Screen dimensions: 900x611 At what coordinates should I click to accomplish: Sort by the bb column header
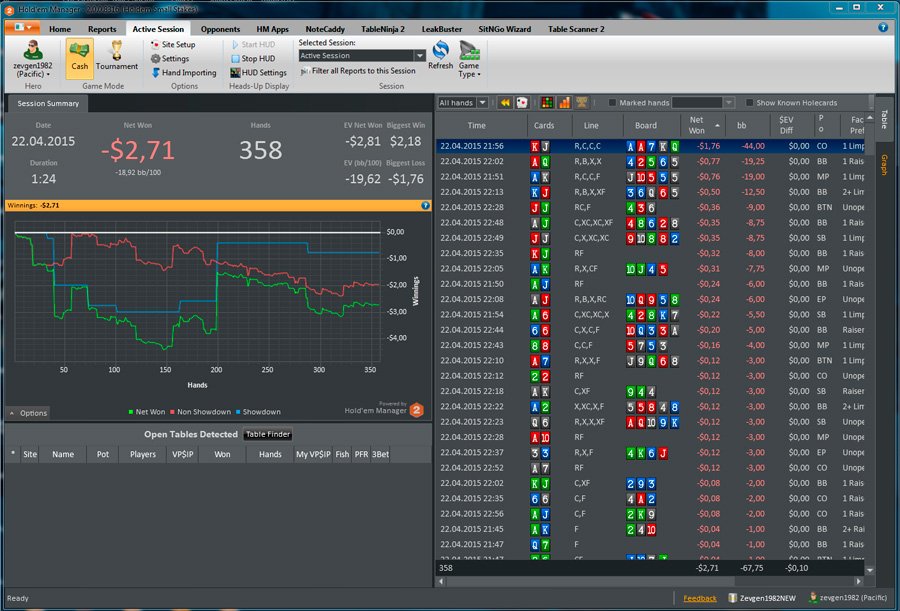point(742,125)
